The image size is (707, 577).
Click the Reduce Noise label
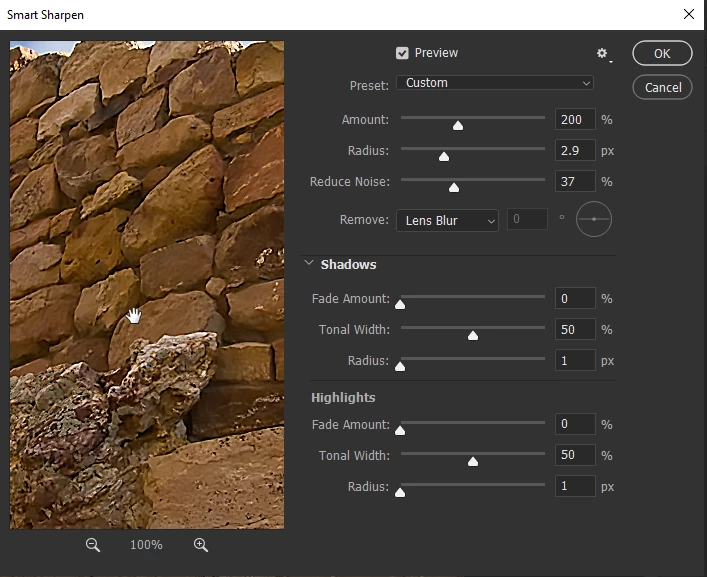(x=349, y=182)
